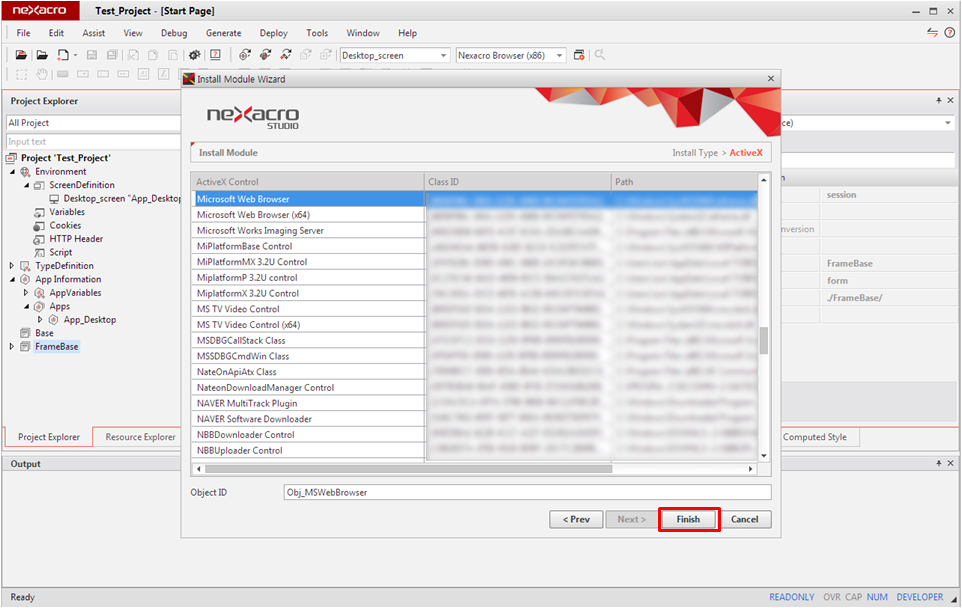
Task: Select NAVER MultiTrack Plugin in the list
Action: (246, 403)
